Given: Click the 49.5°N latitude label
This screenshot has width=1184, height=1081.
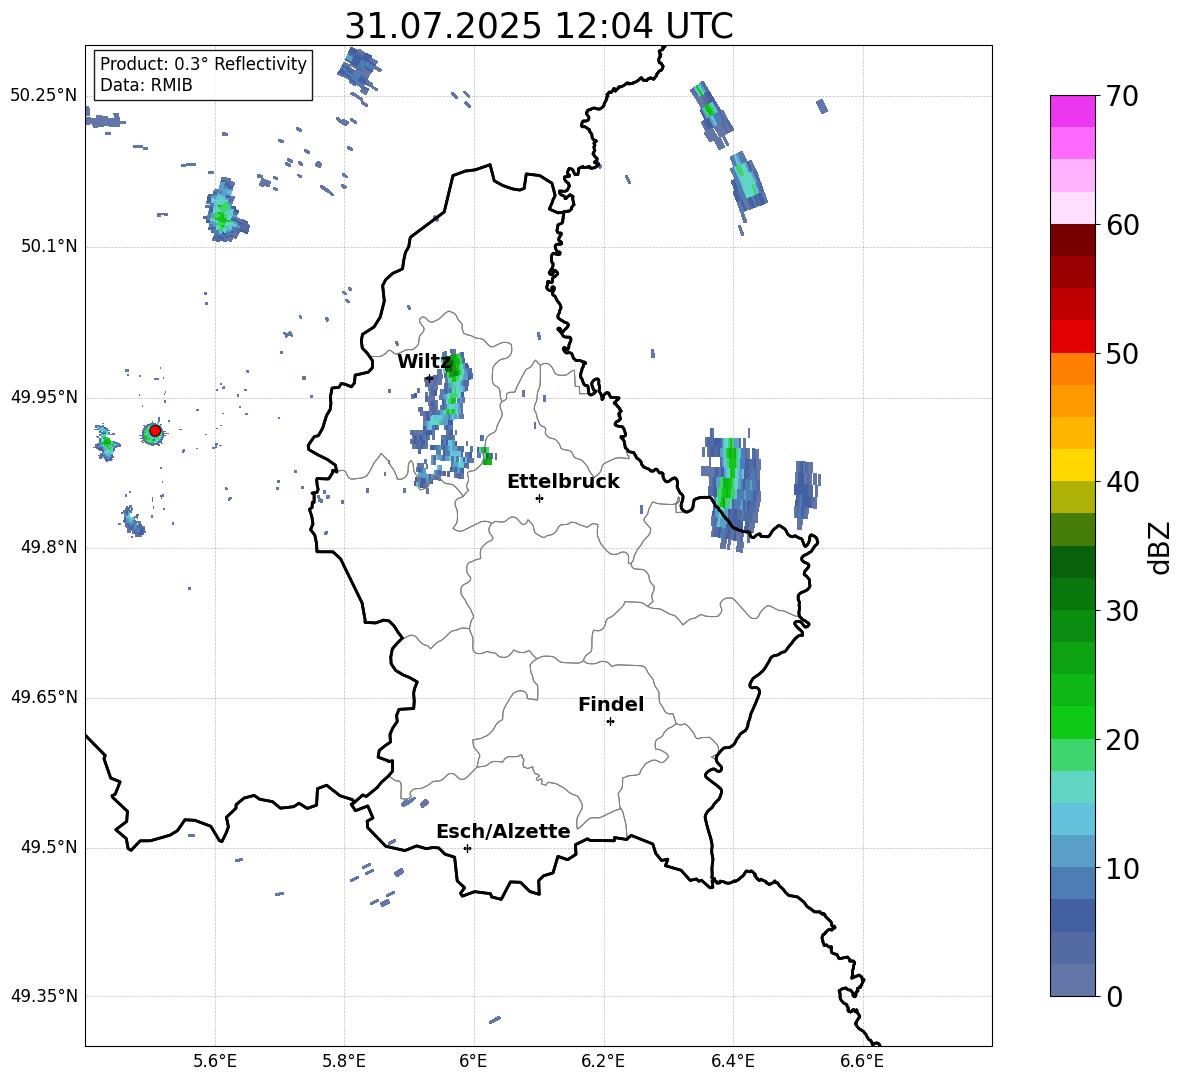Looking at the screenshot, I should 49,847.
